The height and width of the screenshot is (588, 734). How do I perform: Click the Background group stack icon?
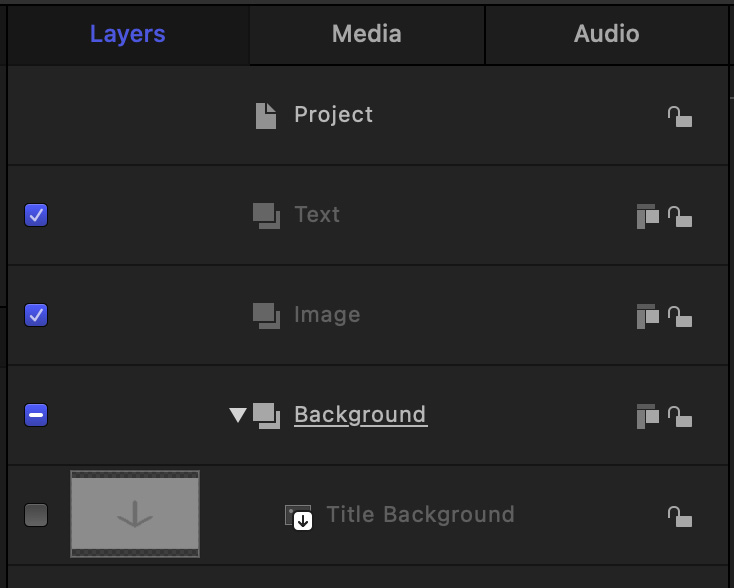click(266, 415)
